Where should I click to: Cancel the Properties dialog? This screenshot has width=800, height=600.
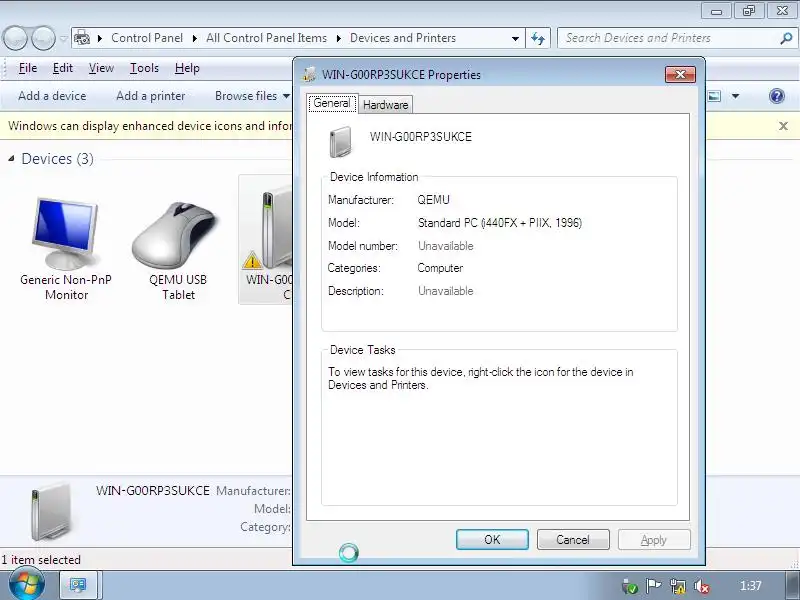pyautogui.click(x=573, y=539)
